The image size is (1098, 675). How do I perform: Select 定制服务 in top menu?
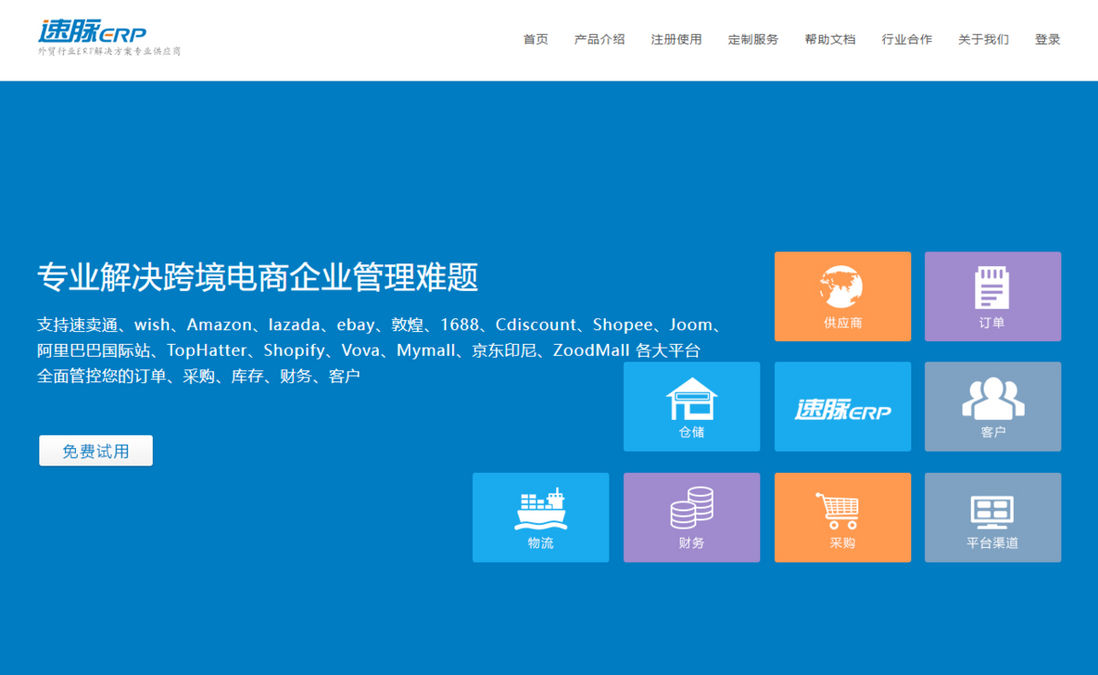click(753, 39)
